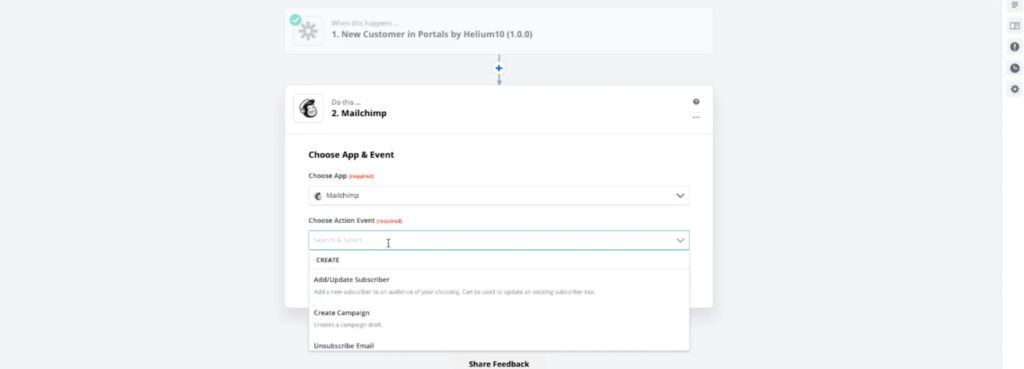Screen dimensions: 1024x369
Task: Select Unsubscribe Email action
Action: [499, 345]
